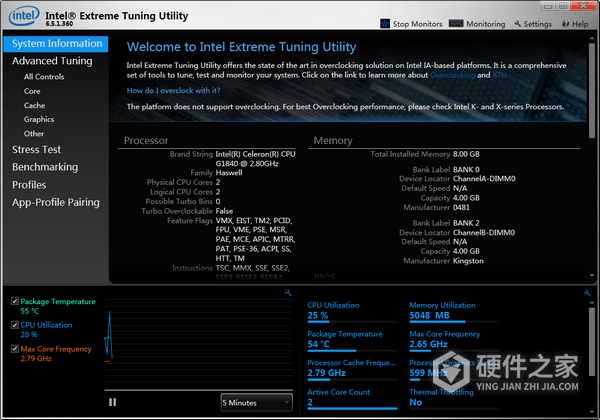This screenshot has width=600, height=420.
Task: Click the Intel logo icon
Action: [24, 16]
